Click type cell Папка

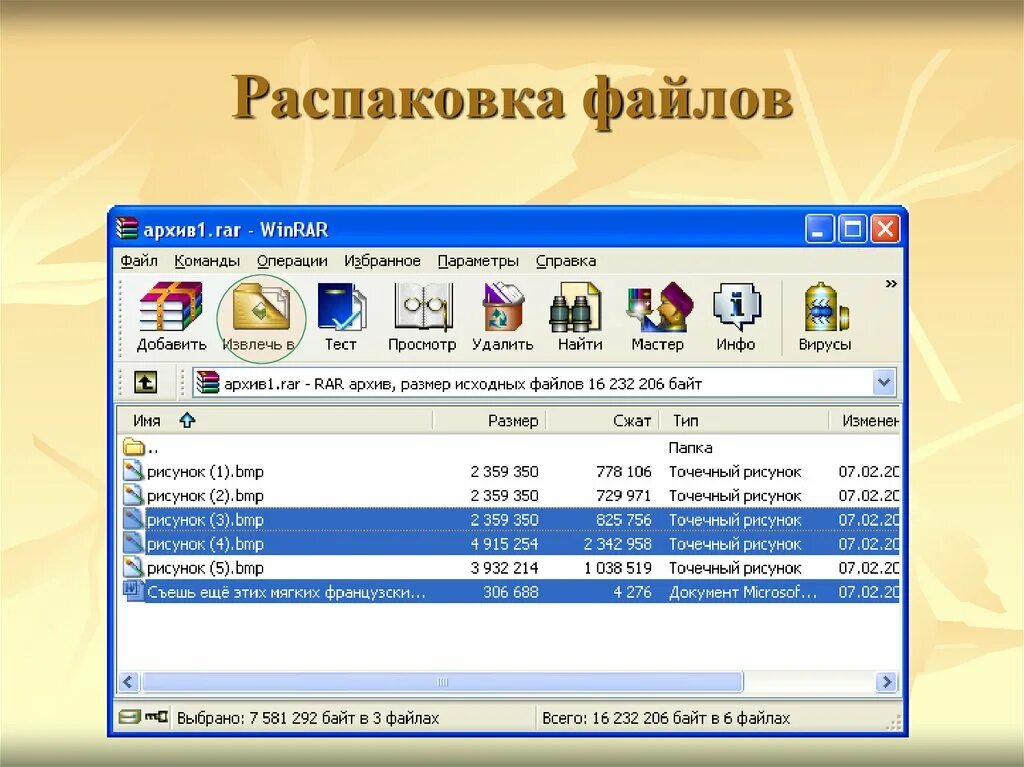click(x=690, y=448)
